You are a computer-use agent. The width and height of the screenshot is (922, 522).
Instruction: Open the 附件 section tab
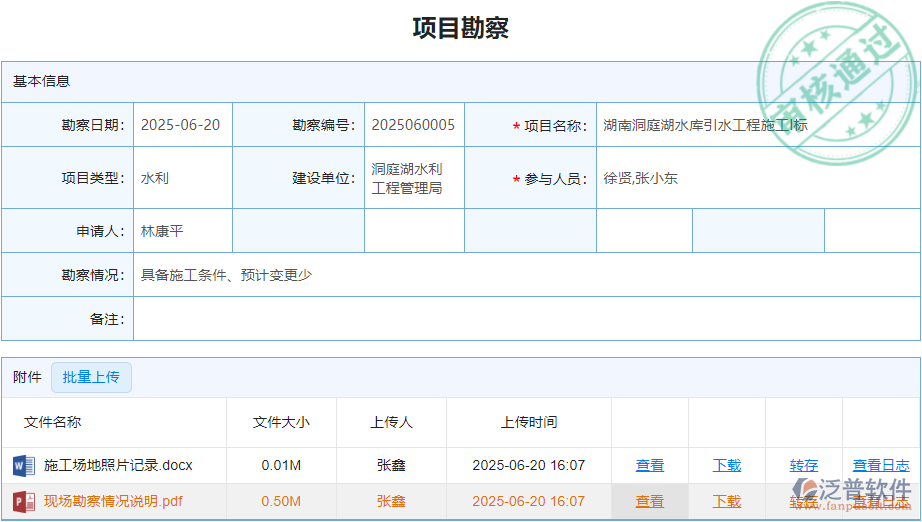coord(27,377)
